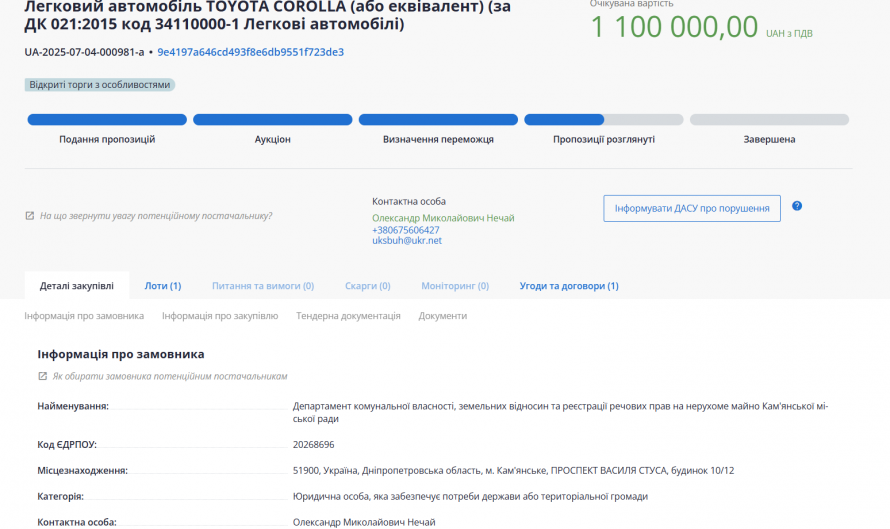
Task: Open the 'Скарги (0)' tab
Action: point(368,286)
